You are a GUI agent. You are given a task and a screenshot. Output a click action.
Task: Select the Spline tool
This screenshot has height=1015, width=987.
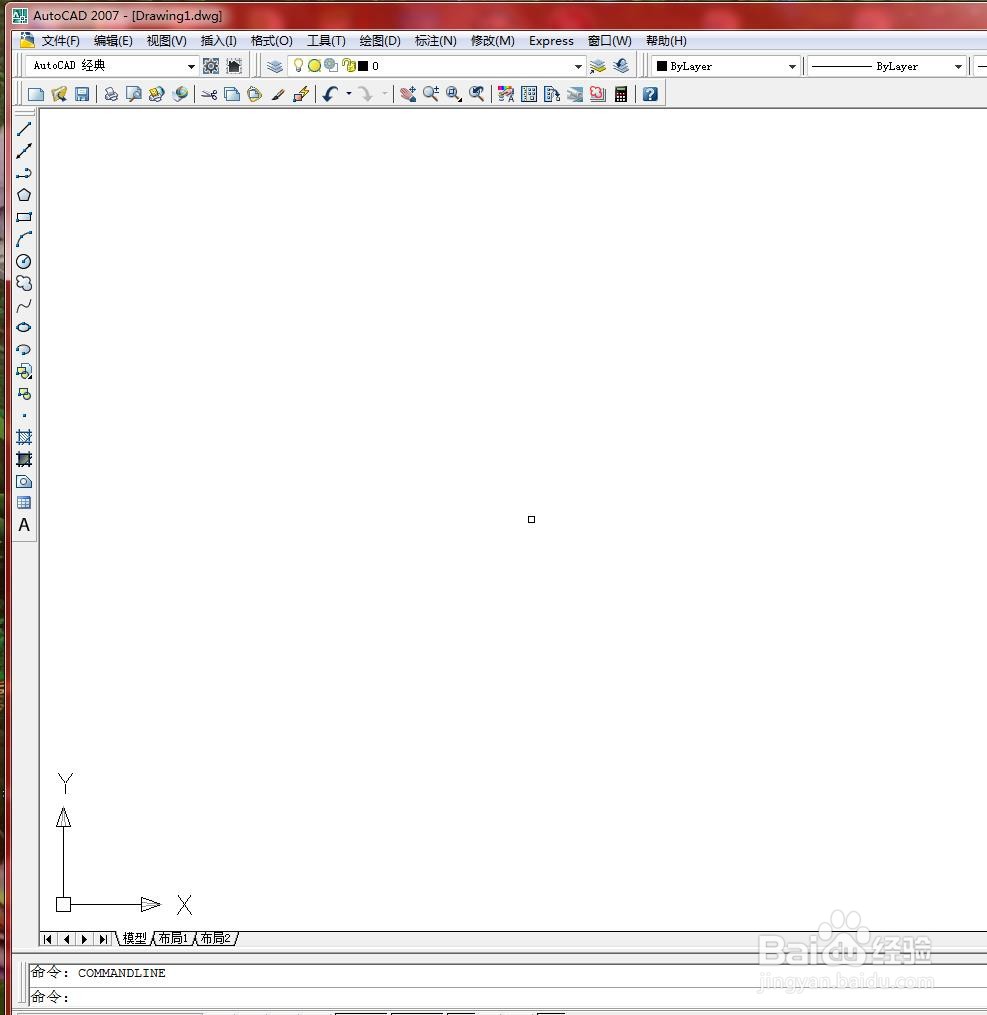pyautogui.click(x=24, y=306)
